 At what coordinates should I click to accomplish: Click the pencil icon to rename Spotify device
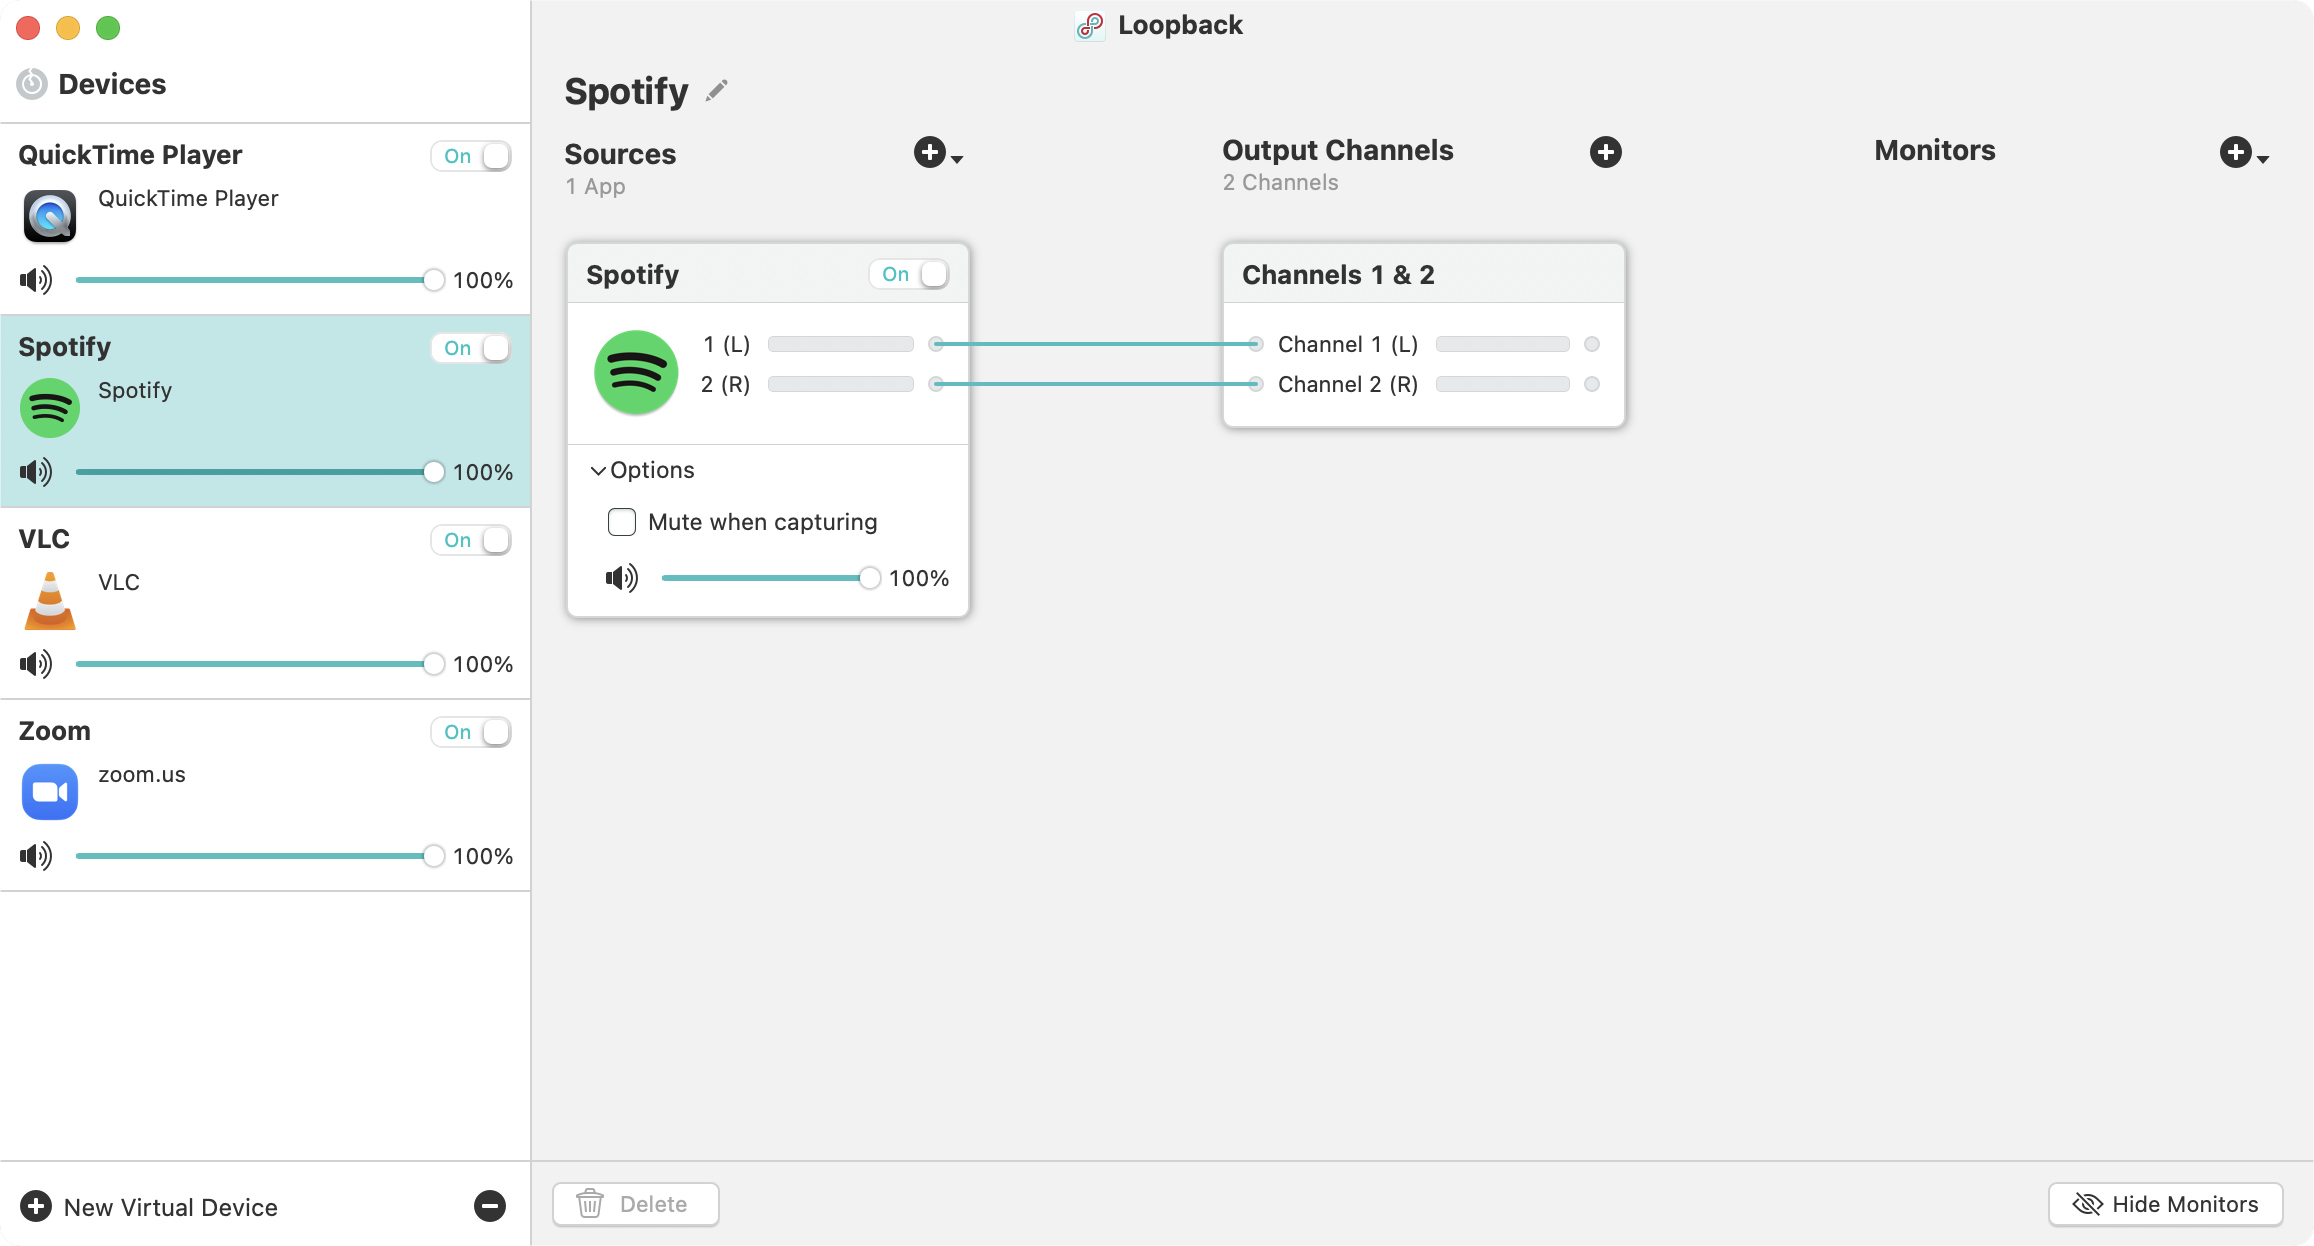(716, 91)
